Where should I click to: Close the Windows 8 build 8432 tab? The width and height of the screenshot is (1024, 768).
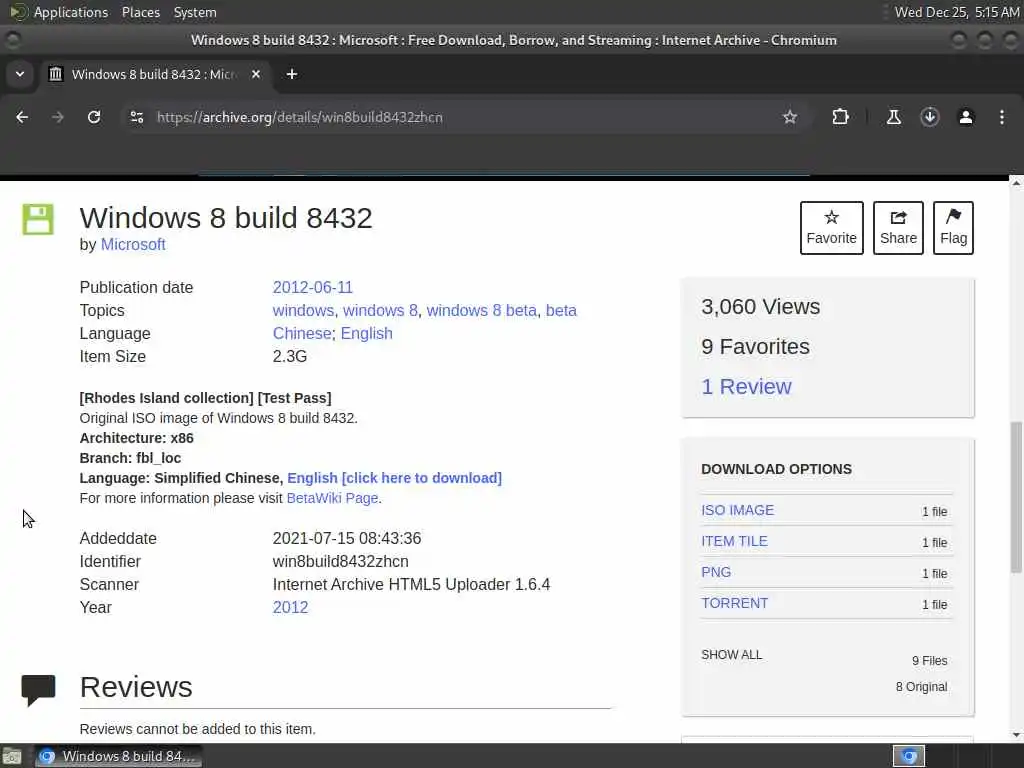(x=256, y=74)
